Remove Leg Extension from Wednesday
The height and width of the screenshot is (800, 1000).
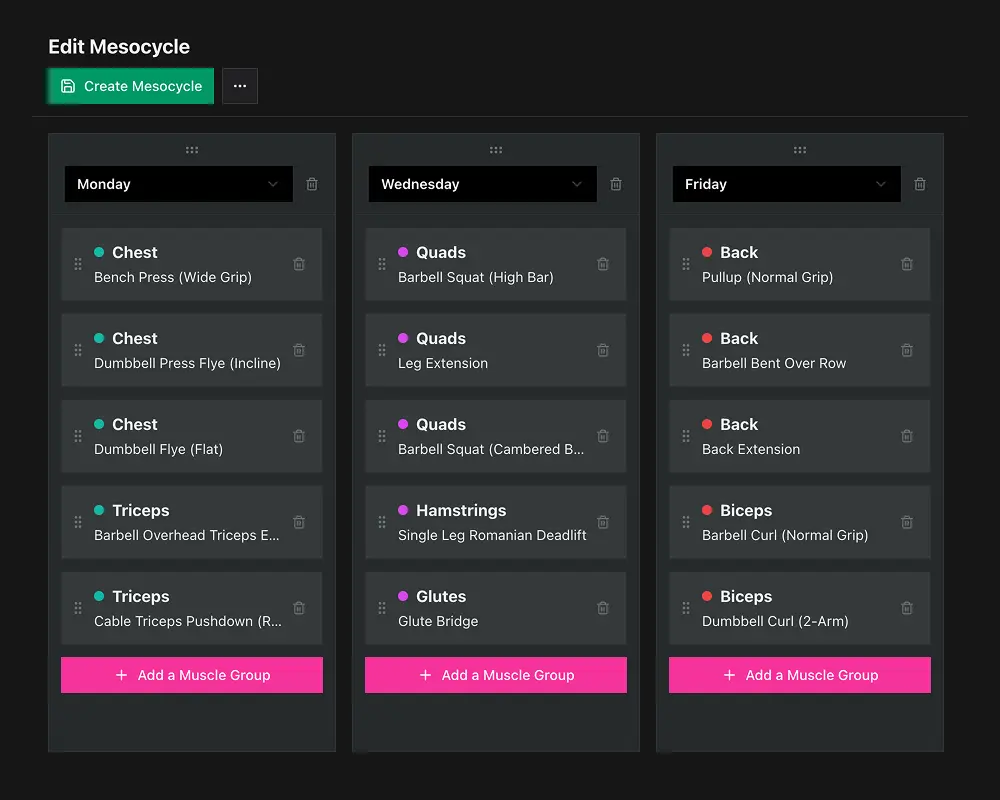(x=602, y=350)
